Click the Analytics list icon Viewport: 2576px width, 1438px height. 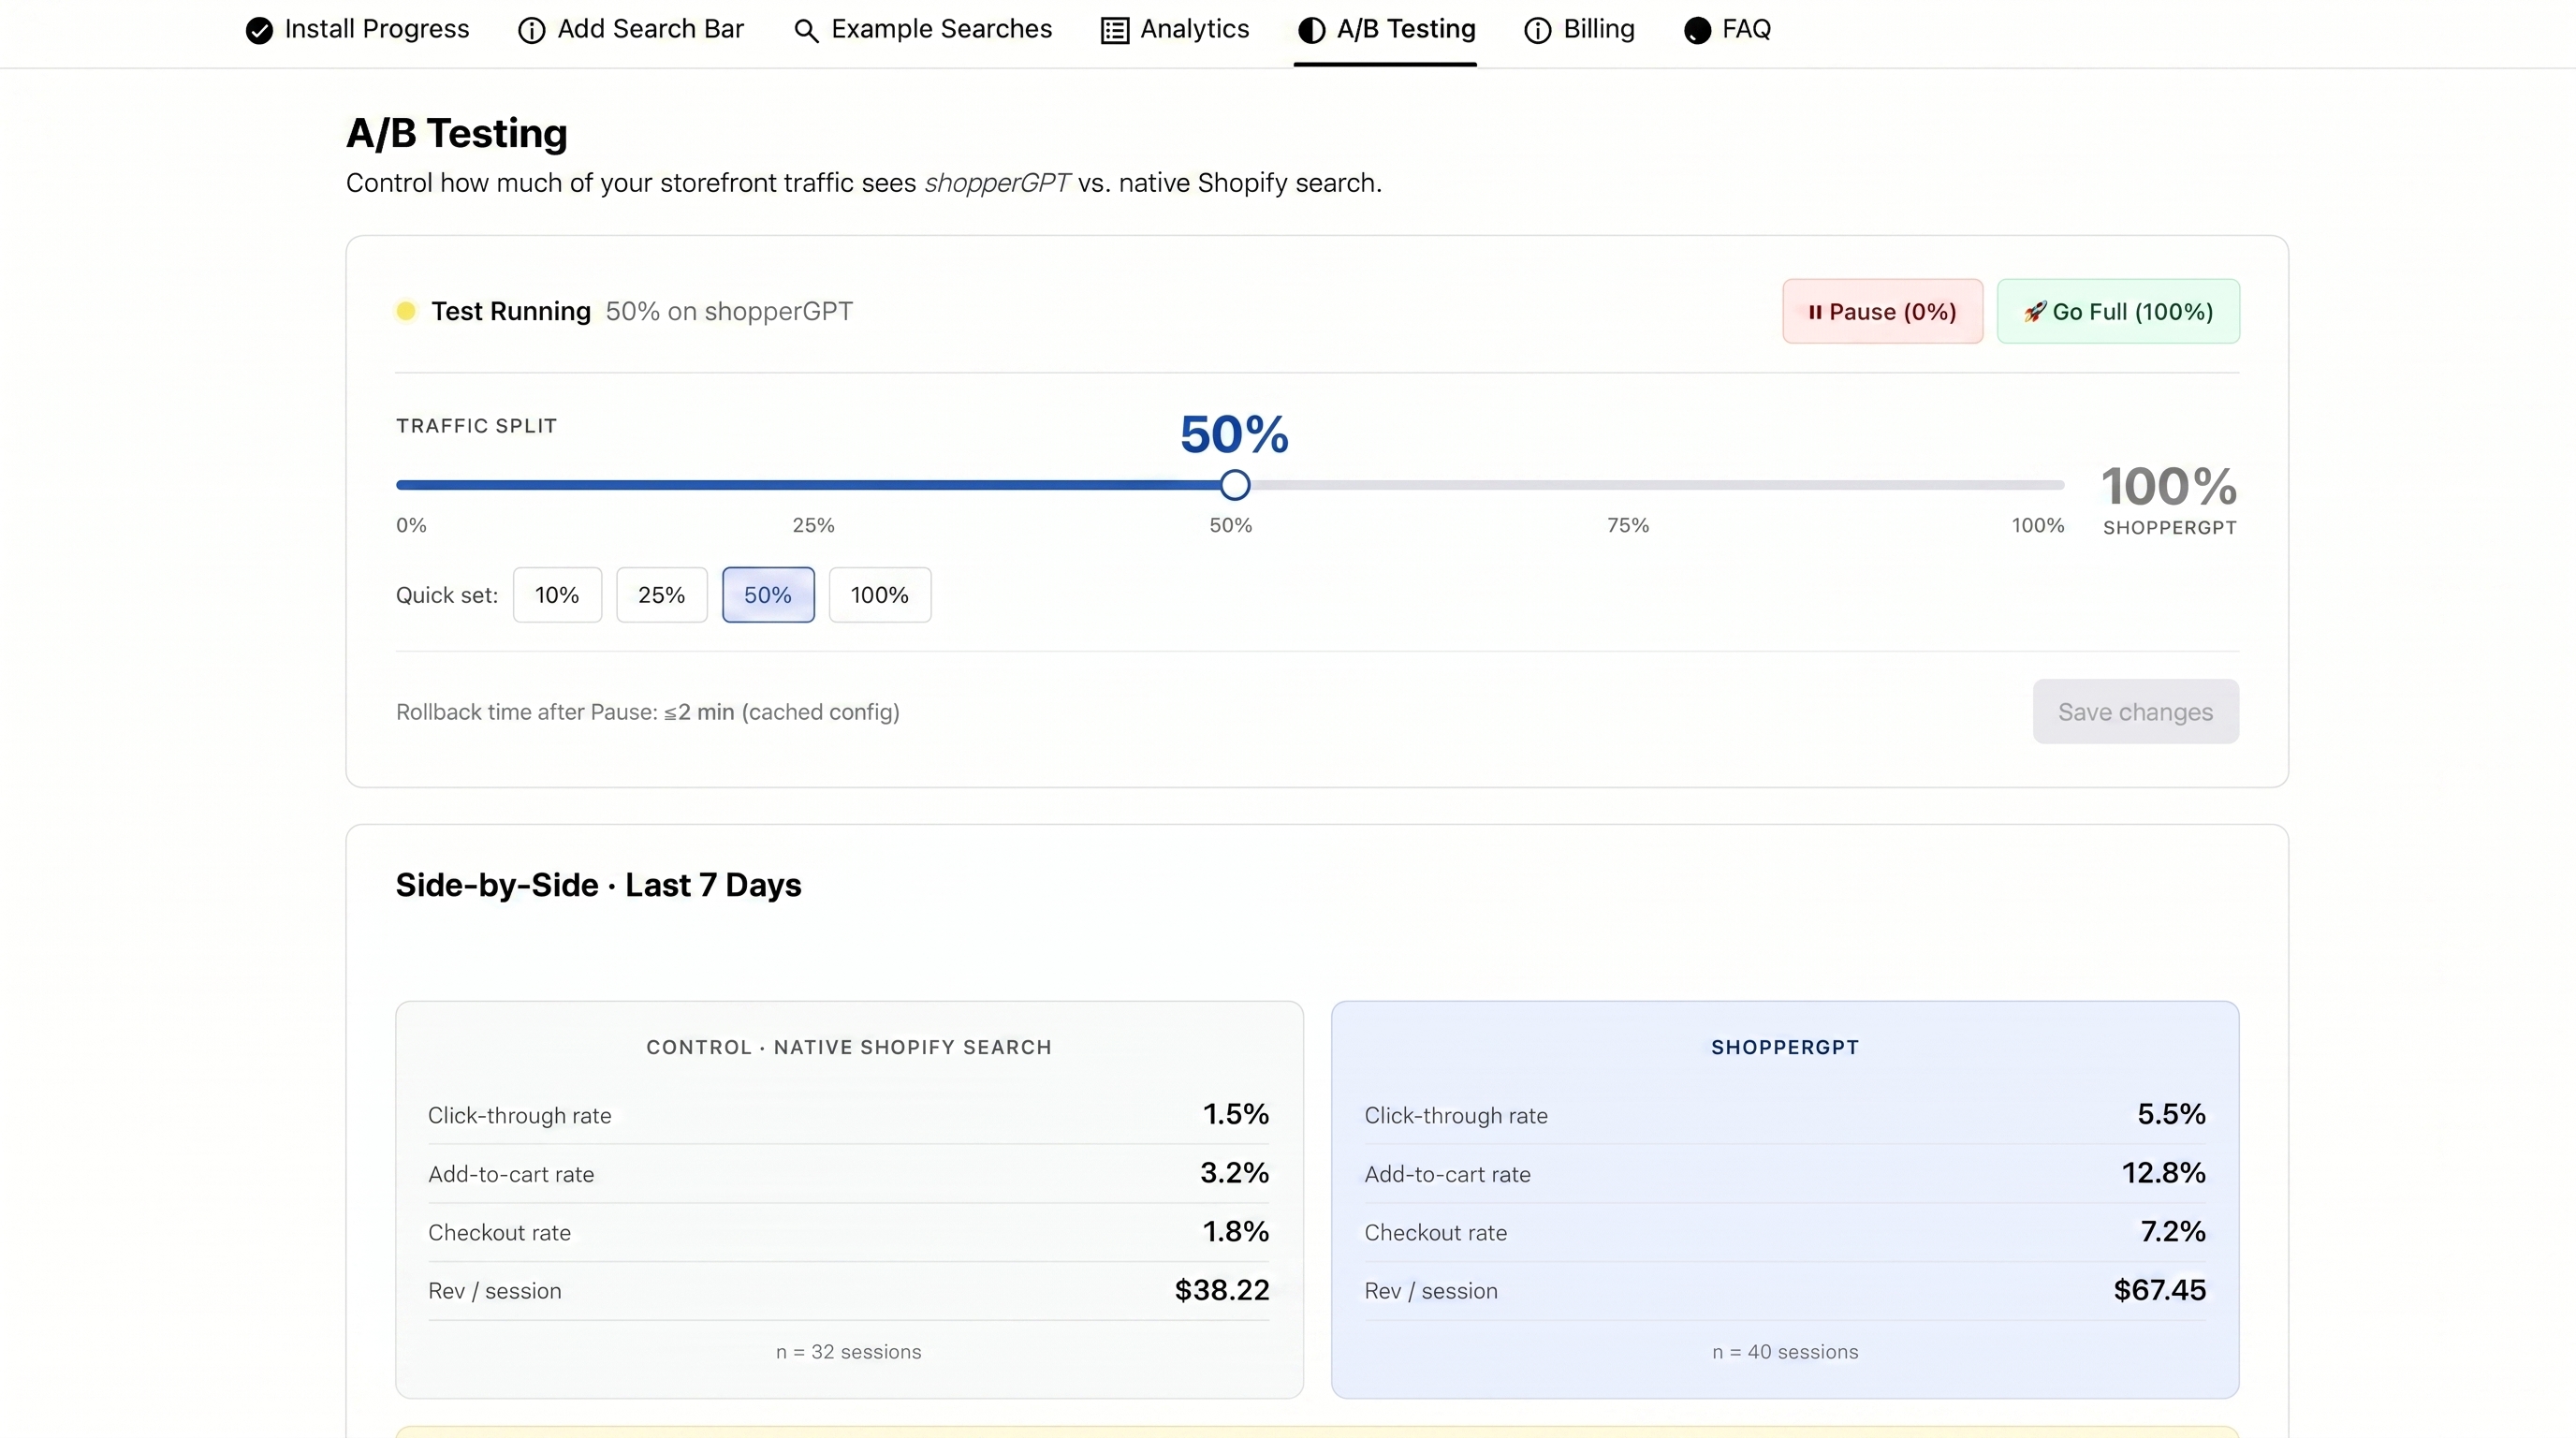coord(1115,31)
